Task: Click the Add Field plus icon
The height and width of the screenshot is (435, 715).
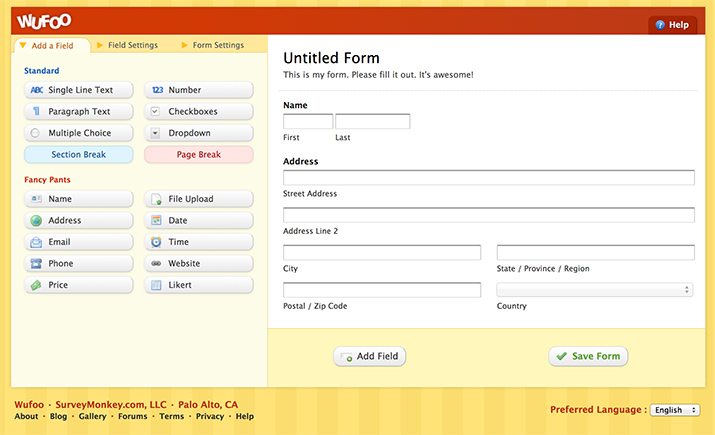Action: pyautogui.click(x=347, y=357)
